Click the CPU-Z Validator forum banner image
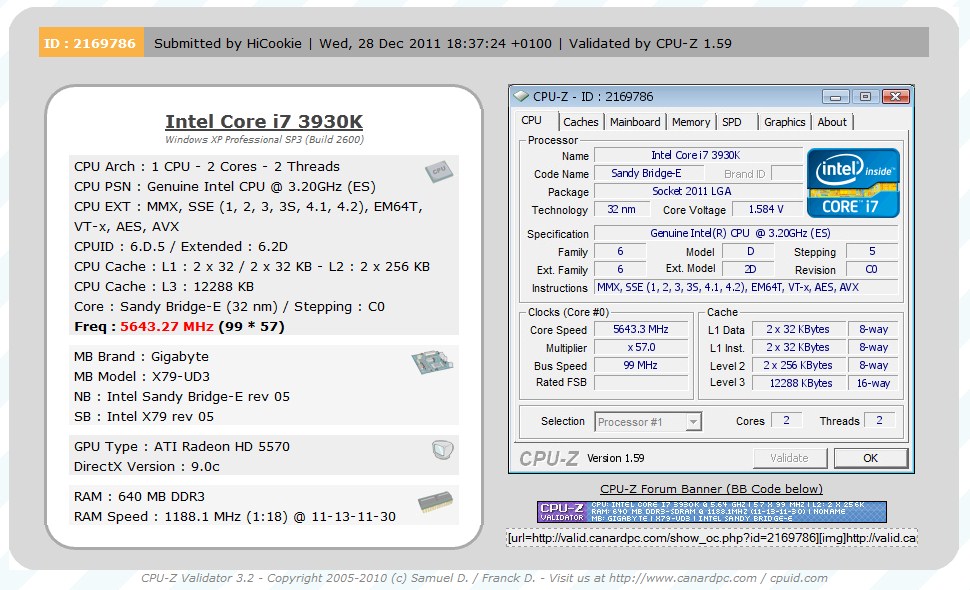Image resolution: width=970 pixels, height=590 pixels. pyautogui.click(x=711, y=511)
